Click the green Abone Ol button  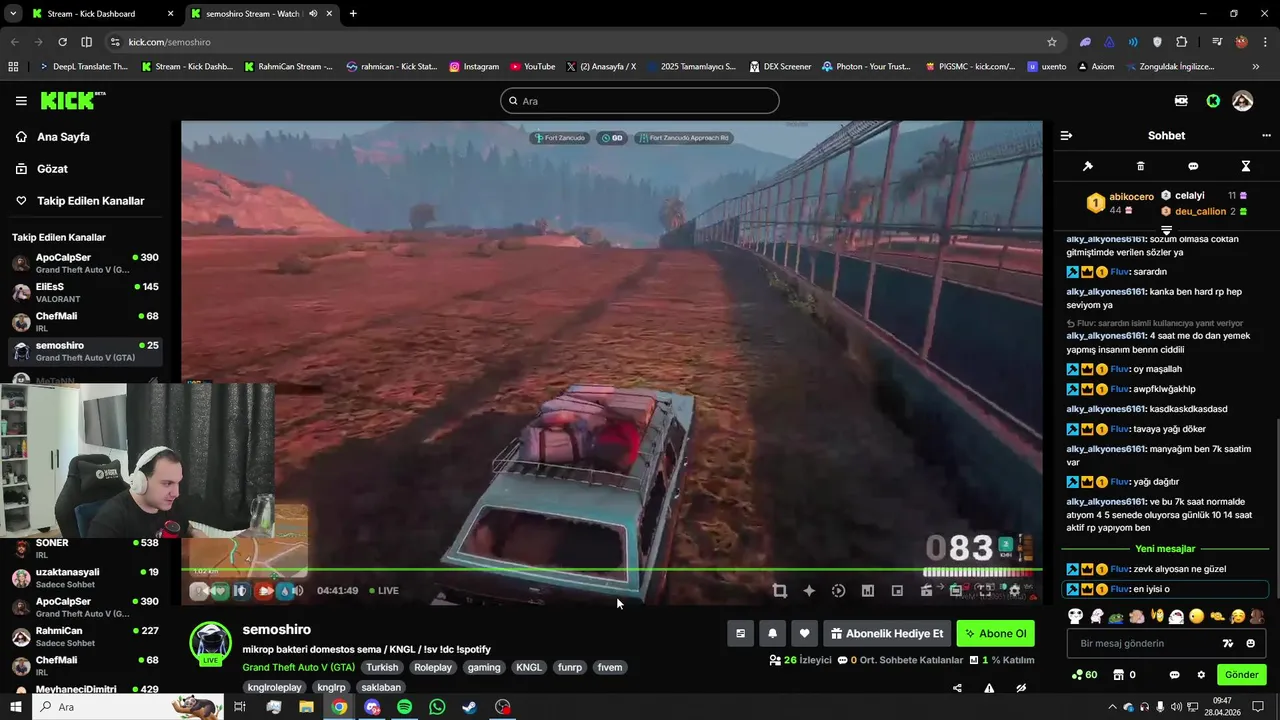(995, 633)
